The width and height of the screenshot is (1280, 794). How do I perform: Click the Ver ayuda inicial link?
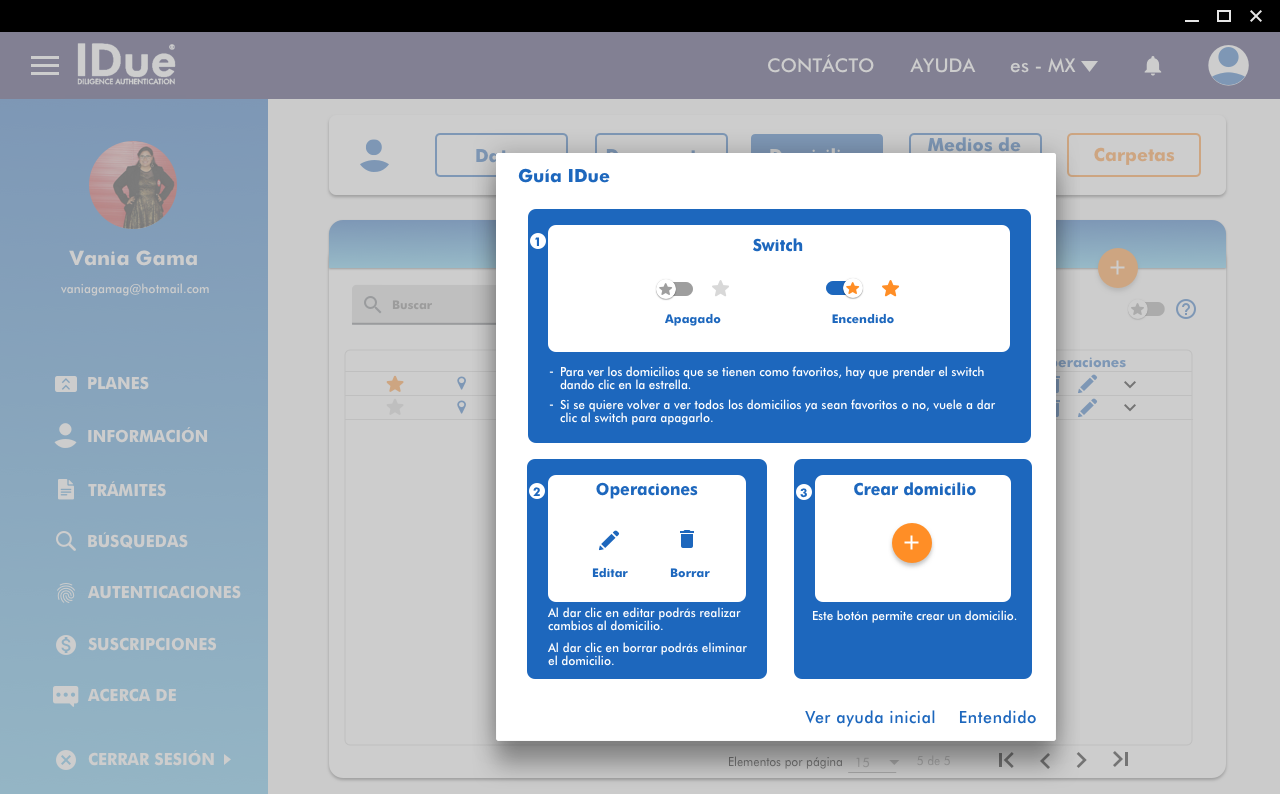[x=870, y=718]
